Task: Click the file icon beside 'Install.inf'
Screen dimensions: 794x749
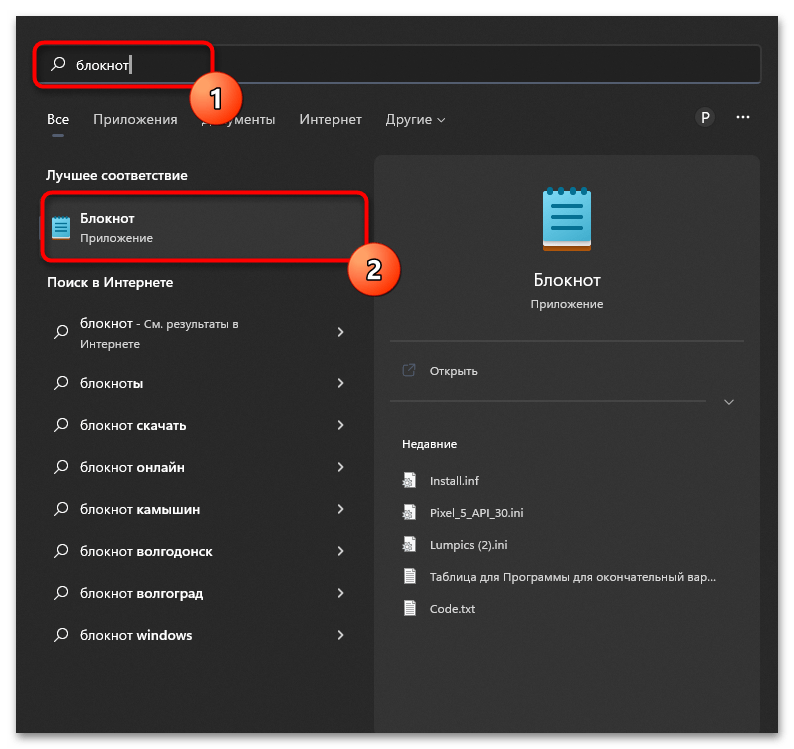Action: pos(409,481)
